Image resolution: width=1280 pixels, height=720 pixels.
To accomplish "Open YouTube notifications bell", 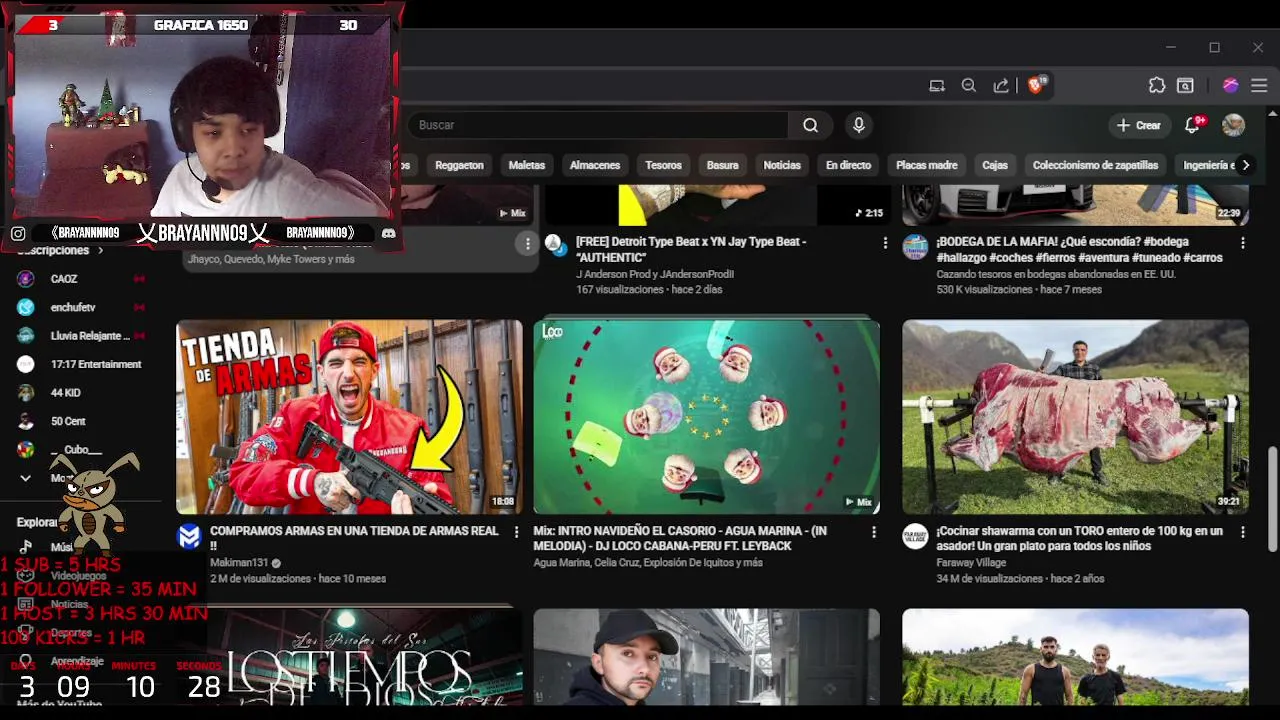I will [1192, 125].
